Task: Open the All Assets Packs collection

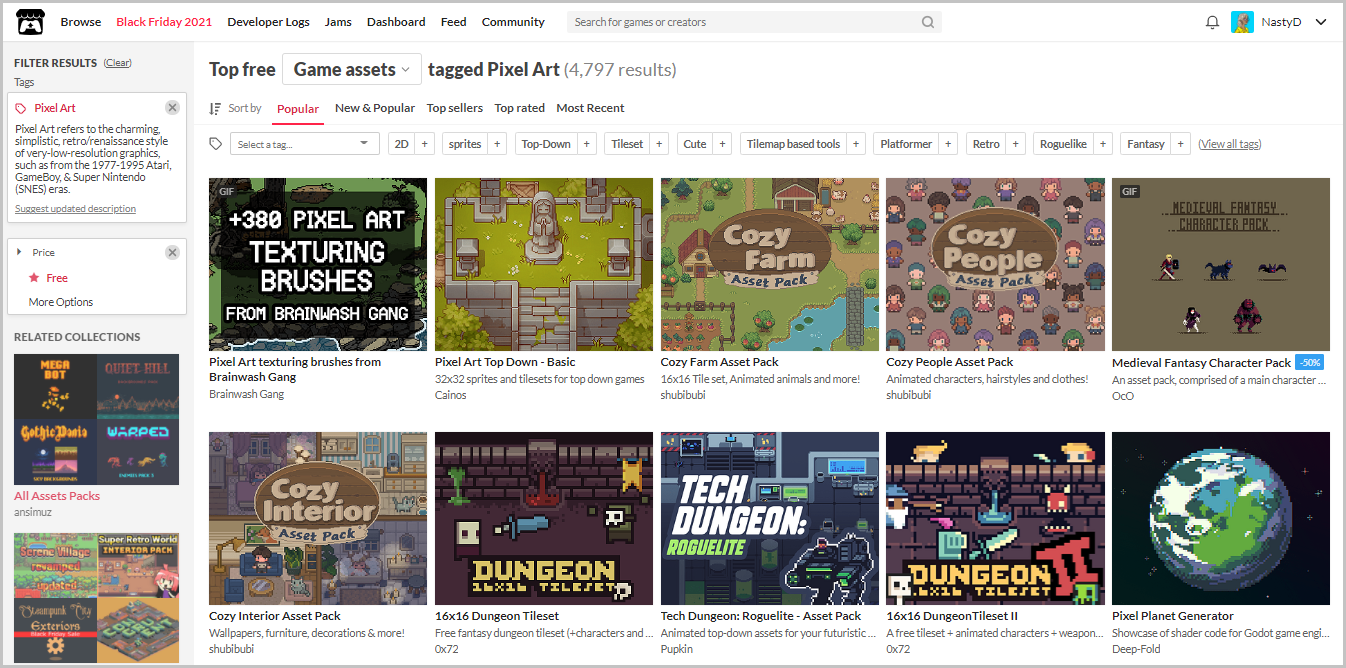Action: 57,496
